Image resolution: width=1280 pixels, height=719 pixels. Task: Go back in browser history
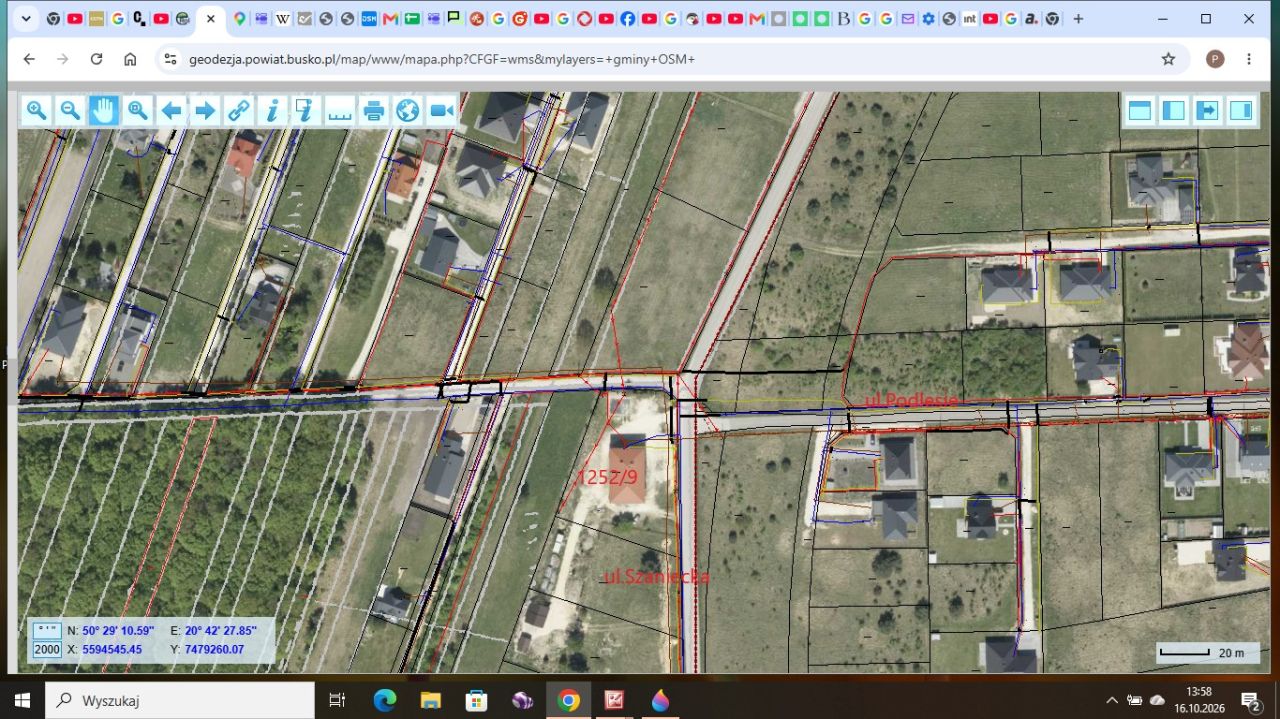(29, 59)
